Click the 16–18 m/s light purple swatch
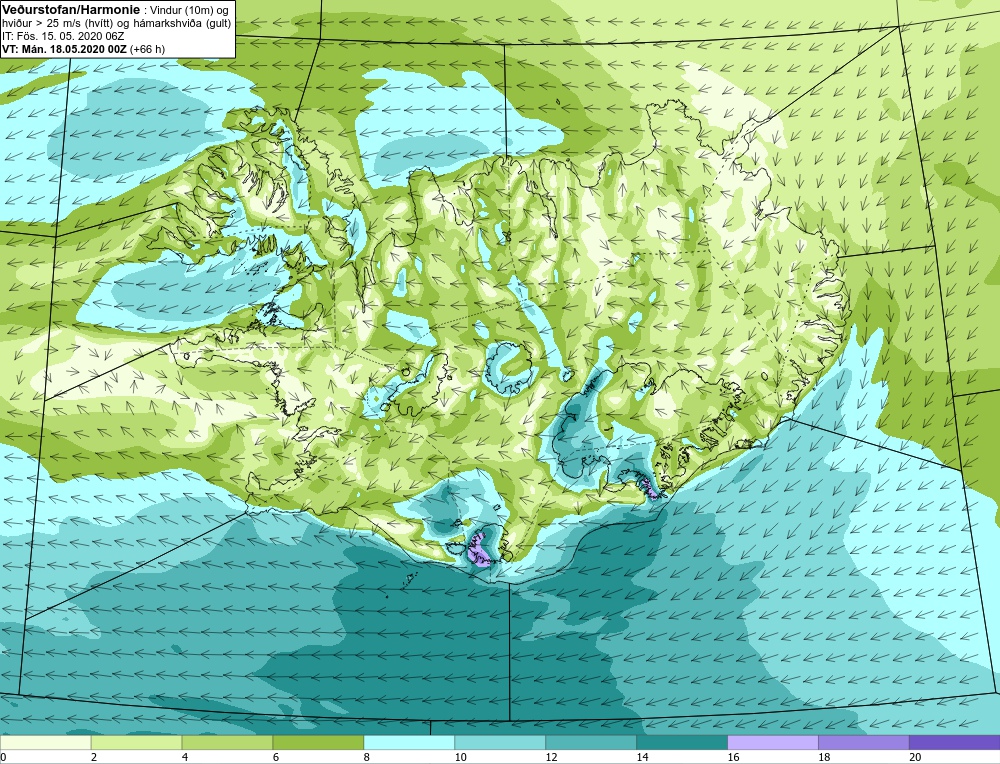 coord(773,742)
